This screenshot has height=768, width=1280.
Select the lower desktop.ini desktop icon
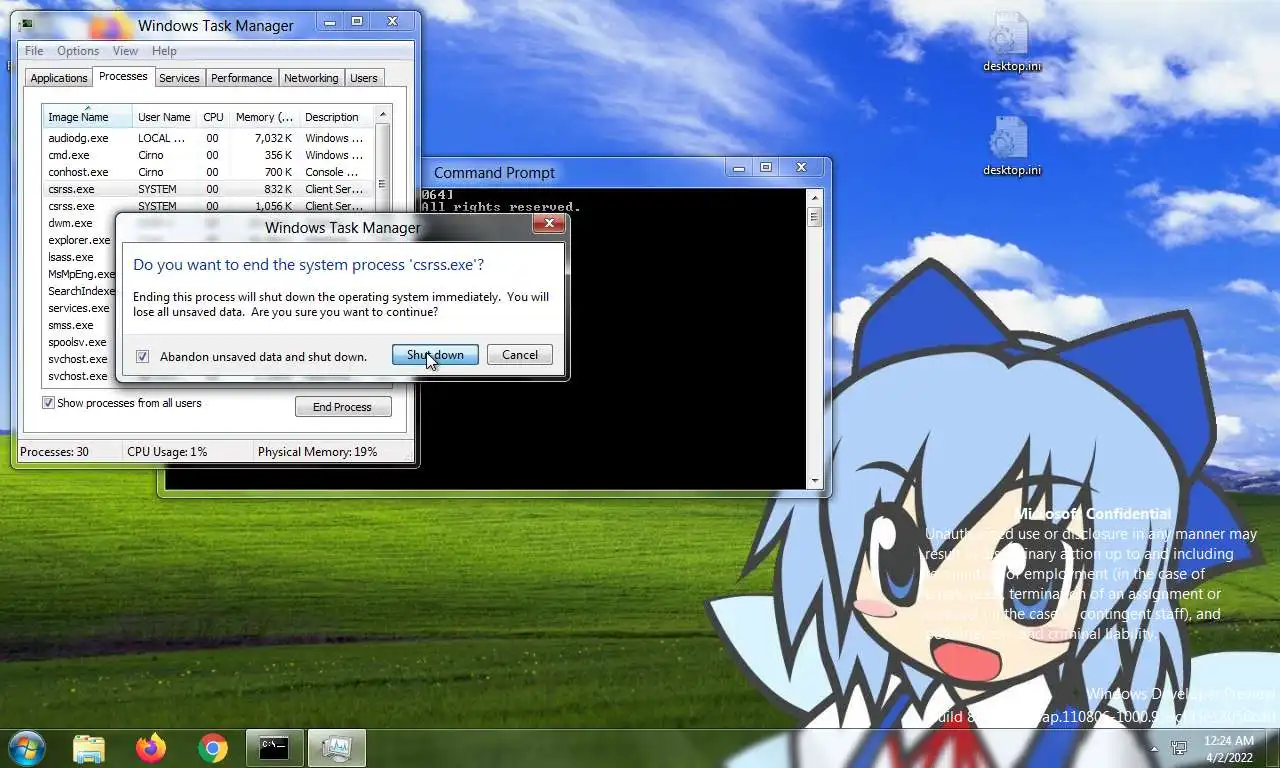click(1011, 146)
